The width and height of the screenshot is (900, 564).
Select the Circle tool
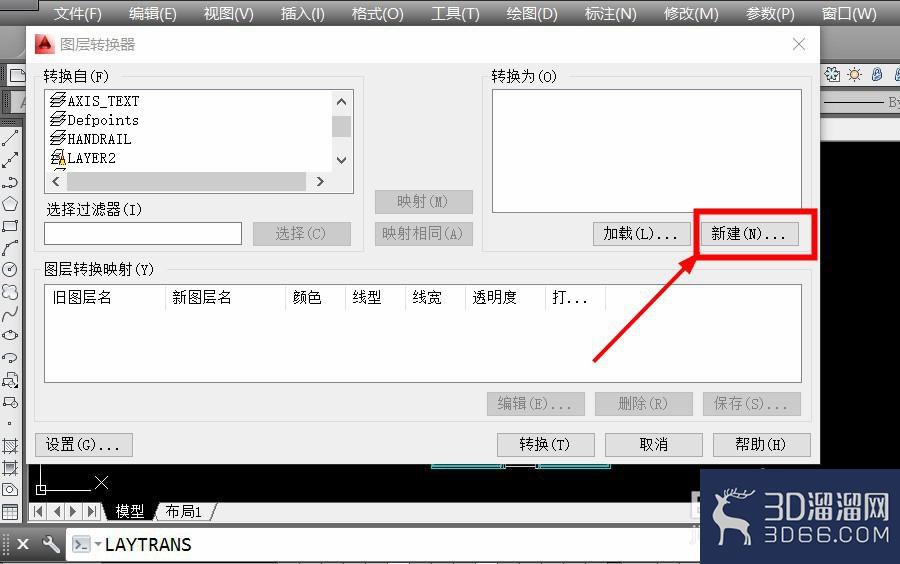(x=10, y=269)
